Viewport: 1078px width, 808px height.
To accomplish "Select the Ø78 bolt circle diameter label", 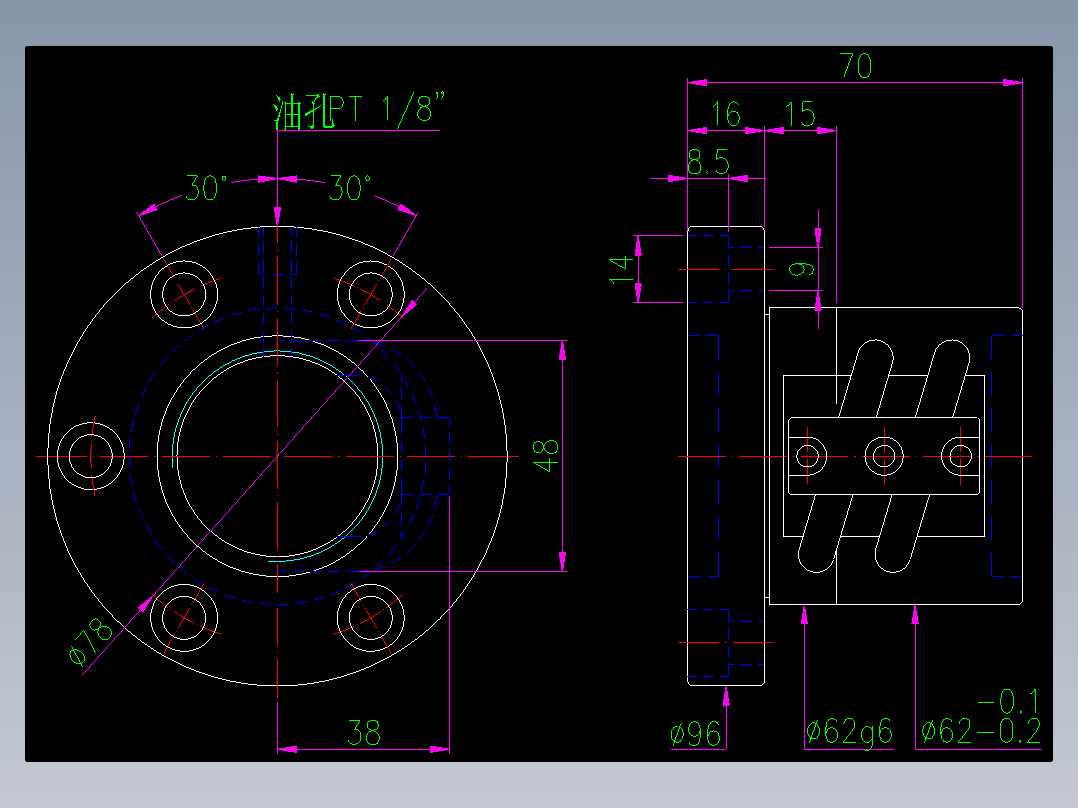I will coord(85,640).
